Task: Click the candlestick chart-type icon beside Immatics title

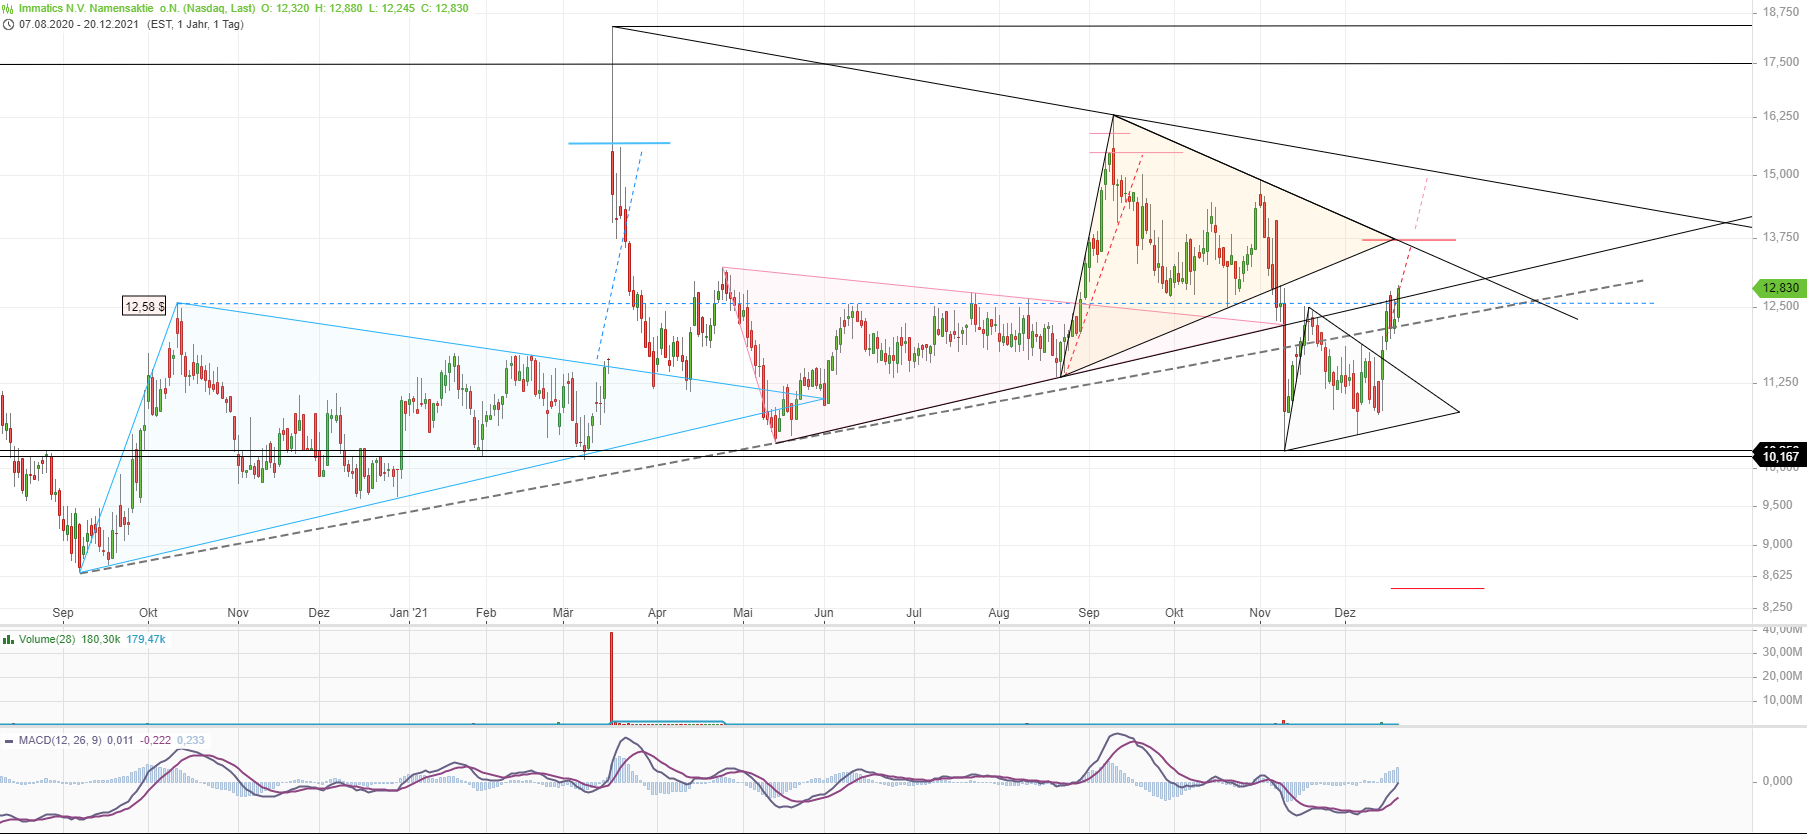Action: click(8, 8)
